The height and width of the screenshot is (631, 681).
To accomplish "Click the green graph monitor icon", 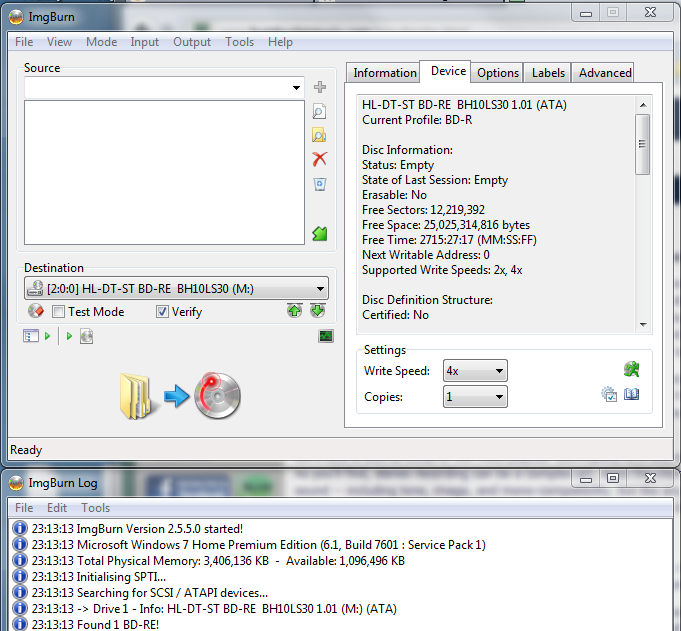I will point(326,336).
